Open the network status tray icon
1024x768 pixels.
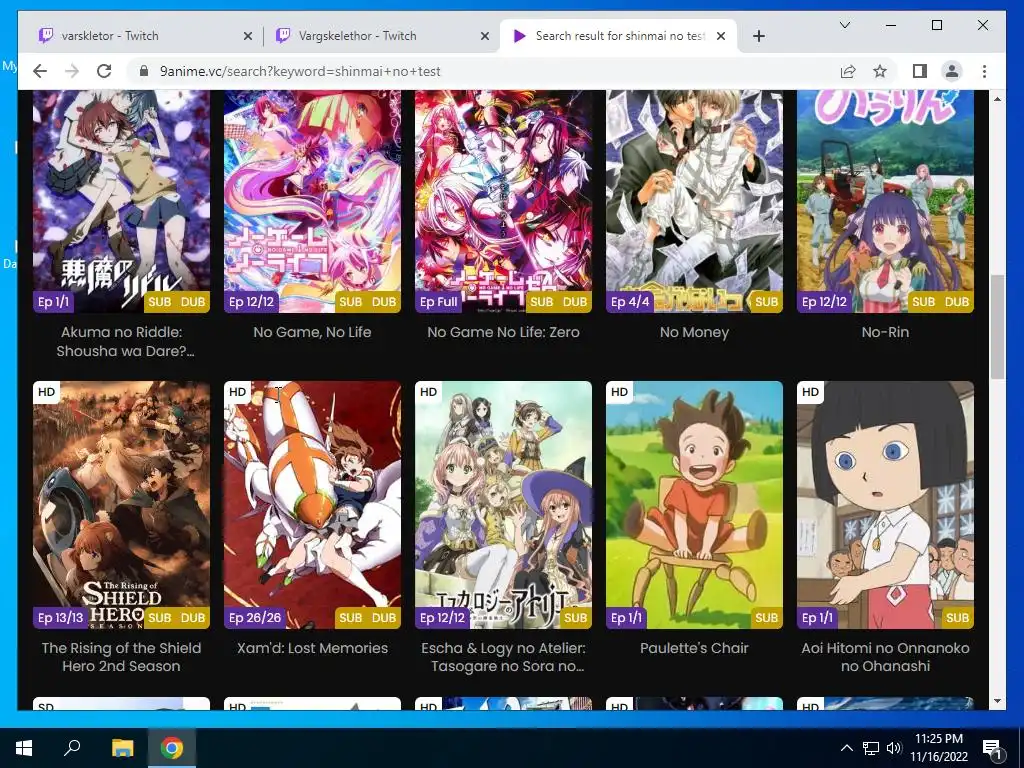click(871, 748)
